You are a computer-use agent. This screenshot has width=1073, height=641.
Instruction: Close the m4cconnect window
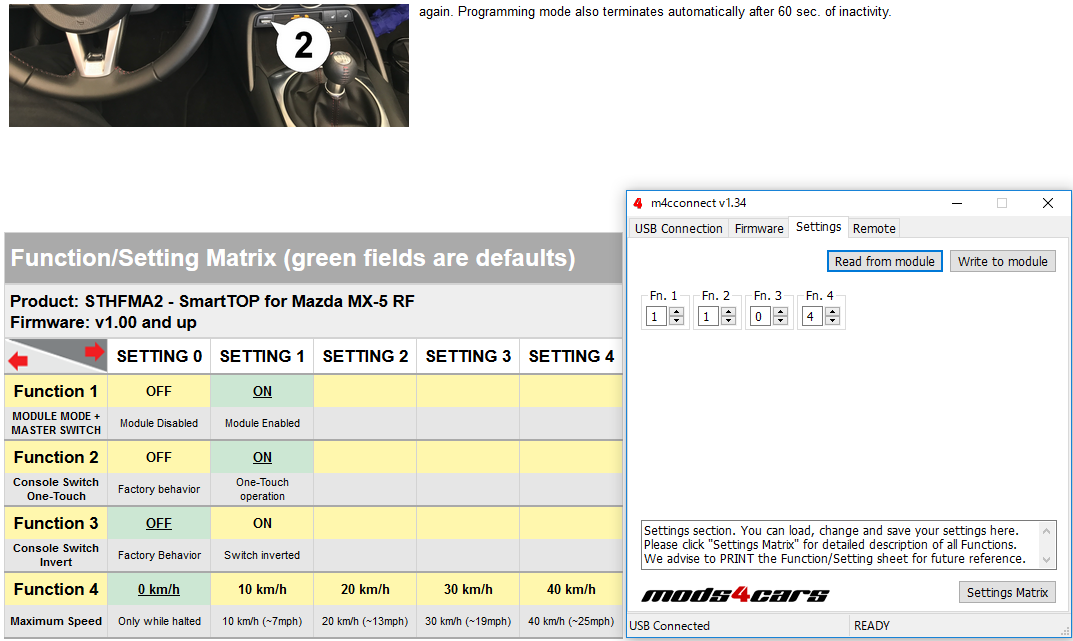point(1048,203)
